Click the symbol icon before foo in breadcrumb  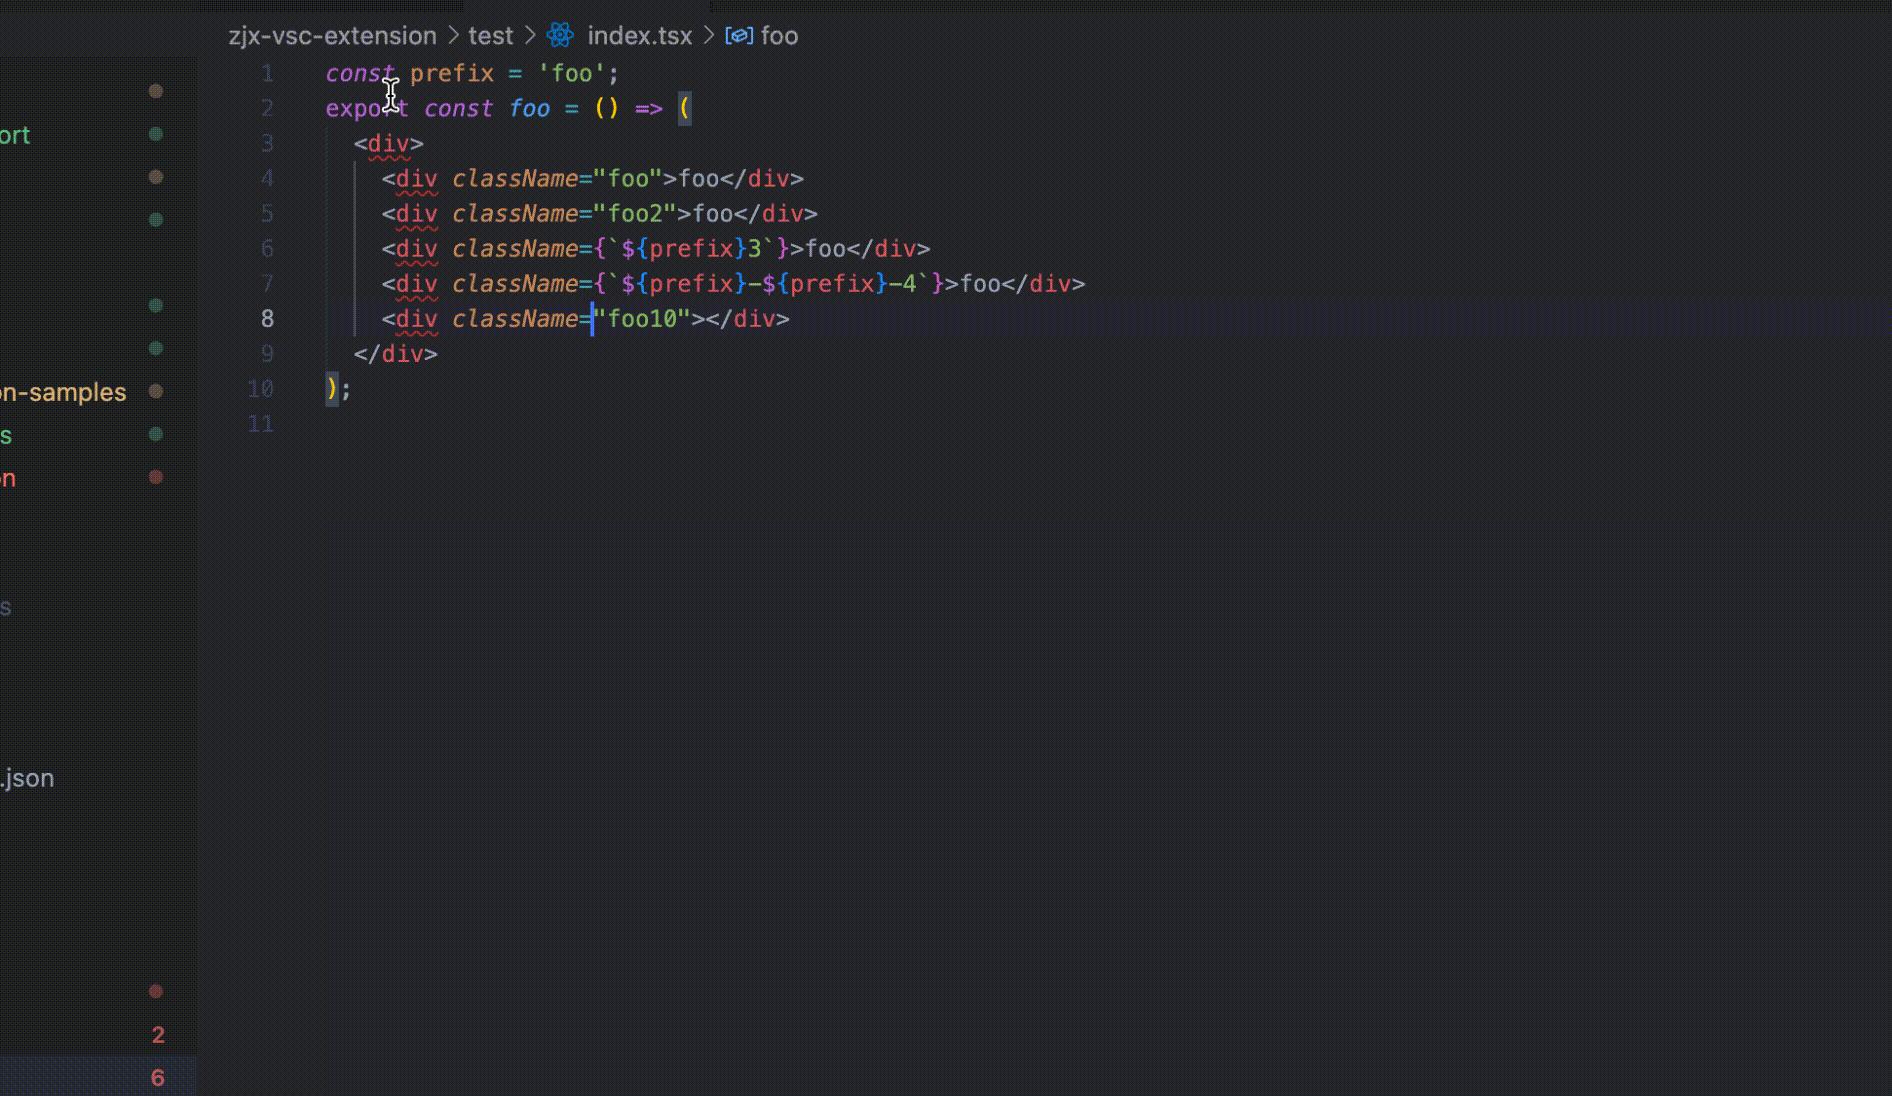point(740,36)
